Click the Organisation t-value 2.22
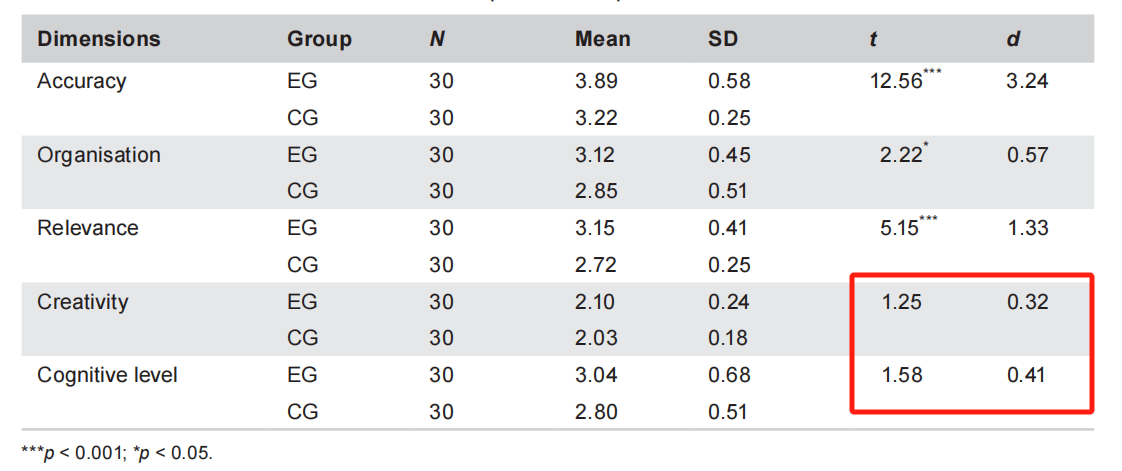 coord(902,155)
